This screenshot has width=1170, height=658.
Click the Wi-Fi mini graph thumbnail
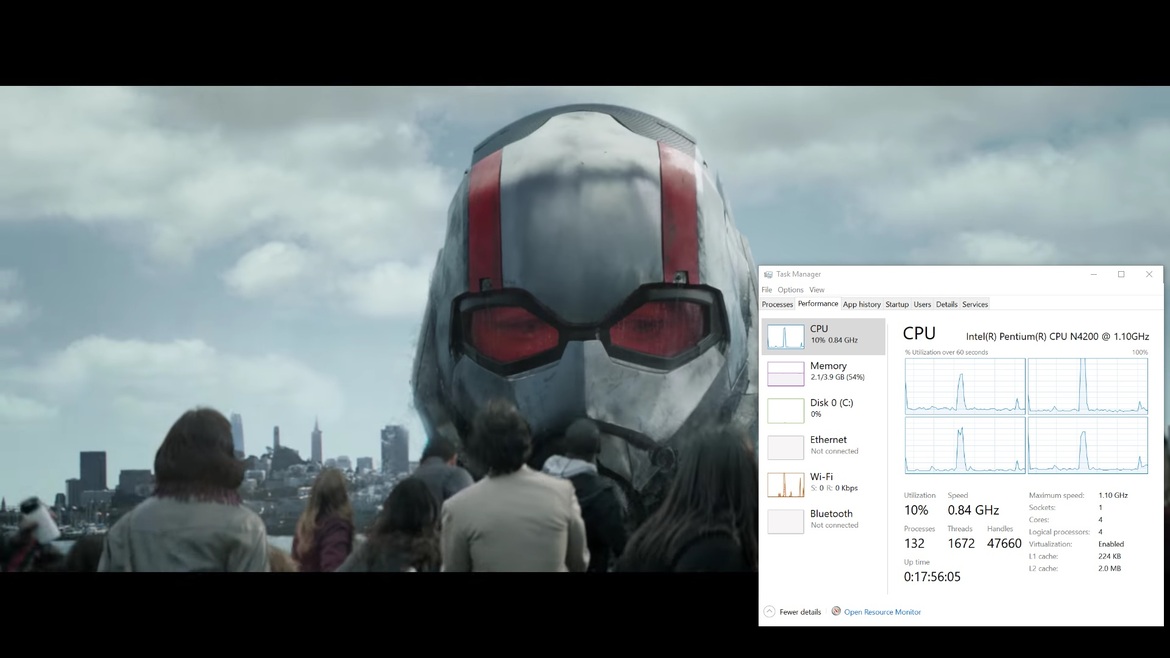click(x=786, y=485)
